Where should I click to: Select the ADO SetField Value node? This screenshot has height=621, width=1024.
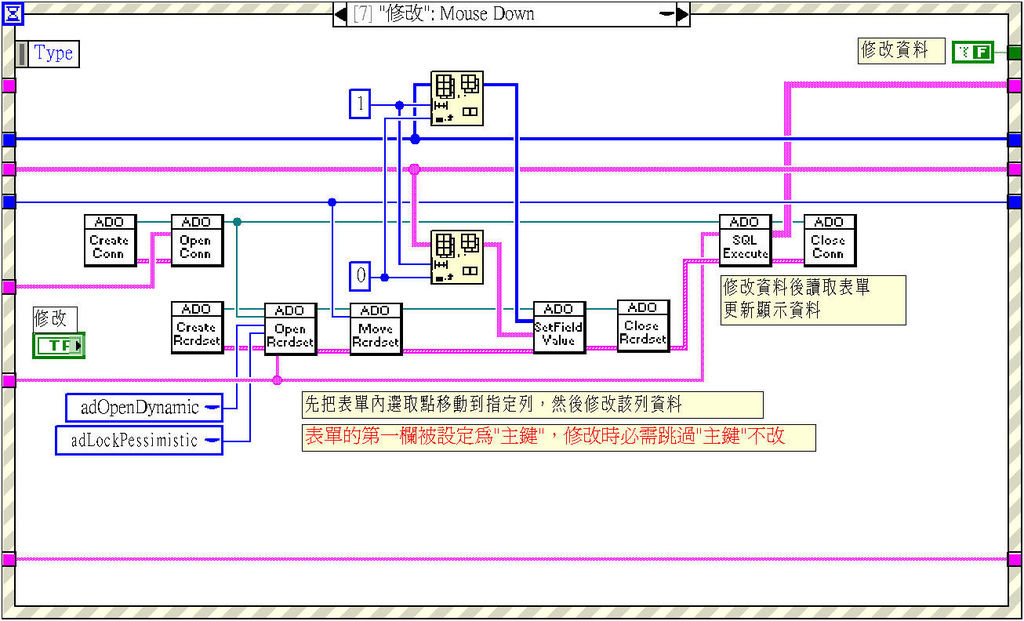coord(559,327)
